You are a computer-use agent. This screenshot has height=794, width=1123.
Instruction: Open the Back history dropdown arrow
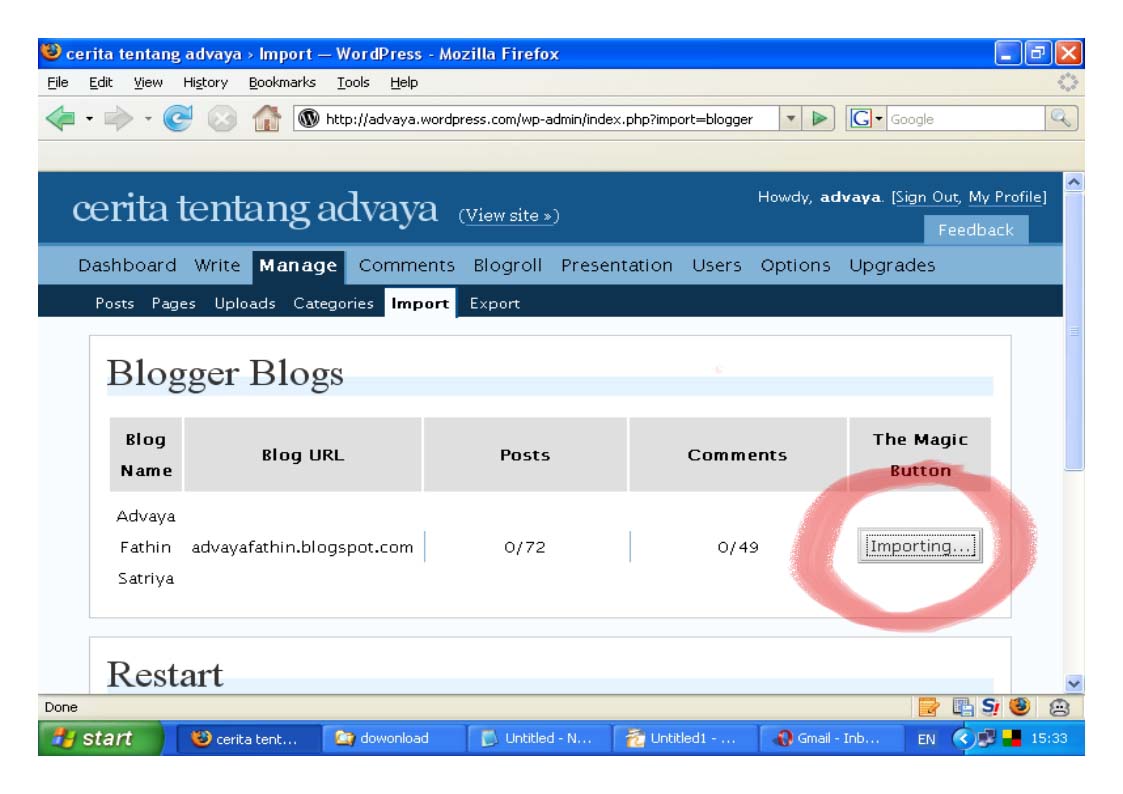click(x=89, y=119)
